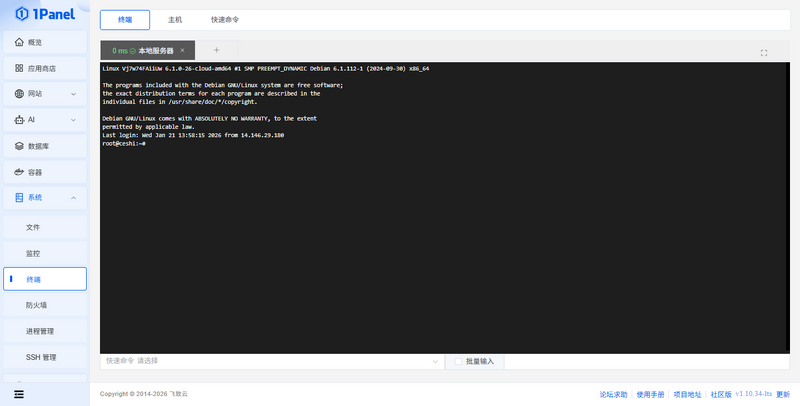The width and height of the screenshot is (800, 406).
Task: Open 防火墙 in the sidebar
Action: 37,305
